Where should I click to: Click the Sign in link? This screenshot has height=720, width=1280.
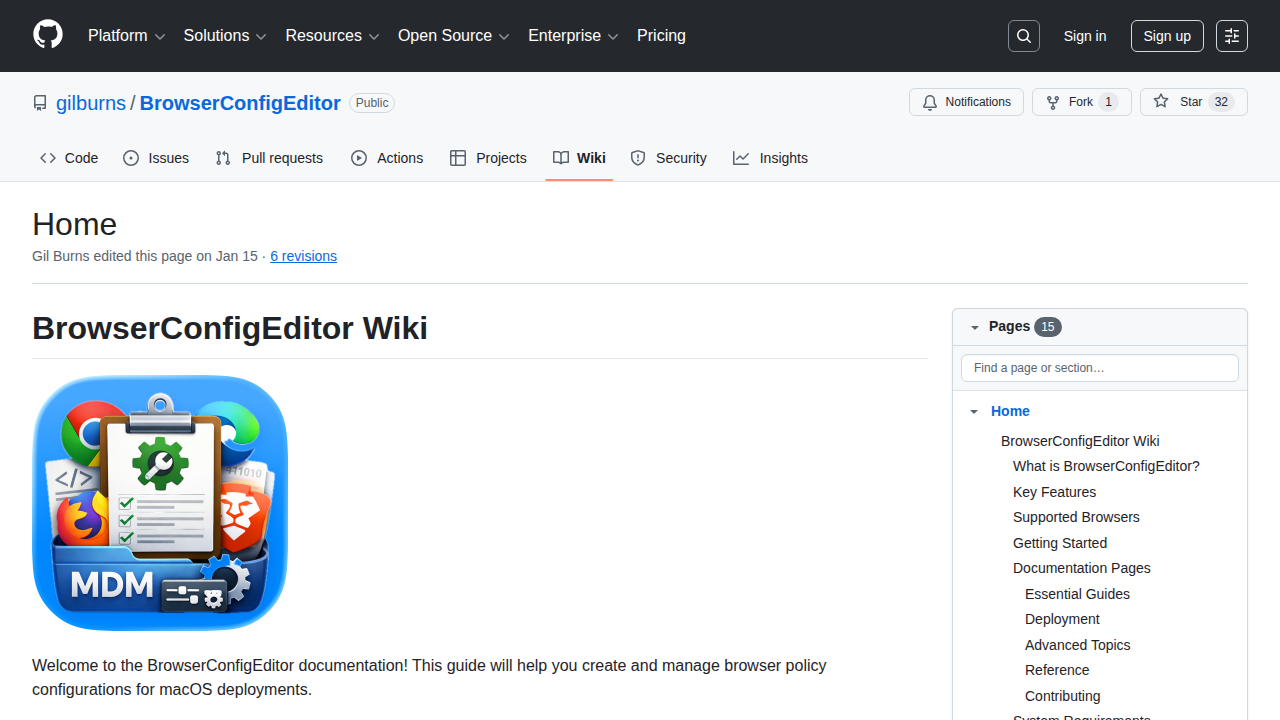(1085, 36)
